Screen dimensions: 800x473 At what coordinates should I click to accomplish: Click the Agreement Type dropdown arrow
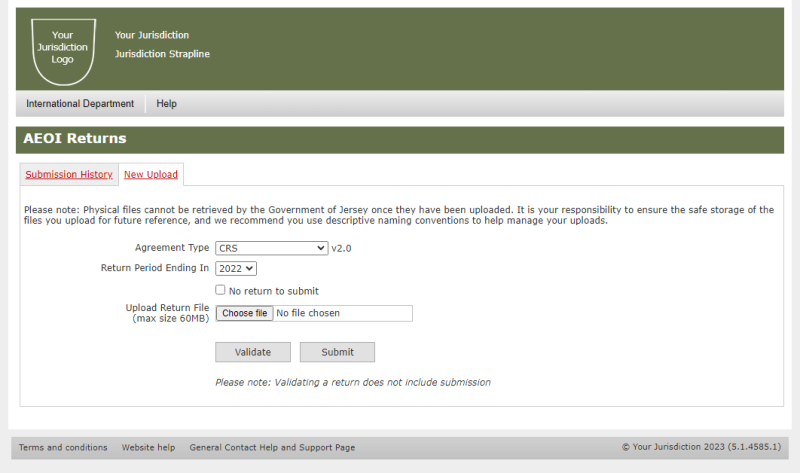click(320, 248)
